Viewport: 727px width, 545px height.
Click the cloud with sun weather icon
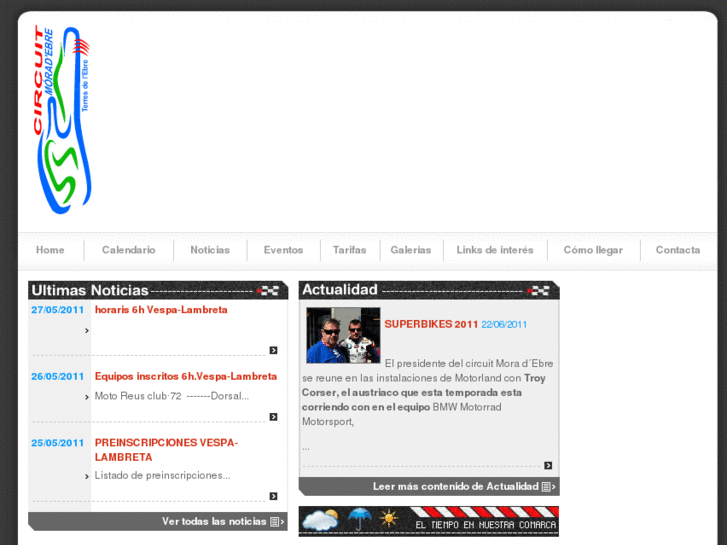[320, 520]
